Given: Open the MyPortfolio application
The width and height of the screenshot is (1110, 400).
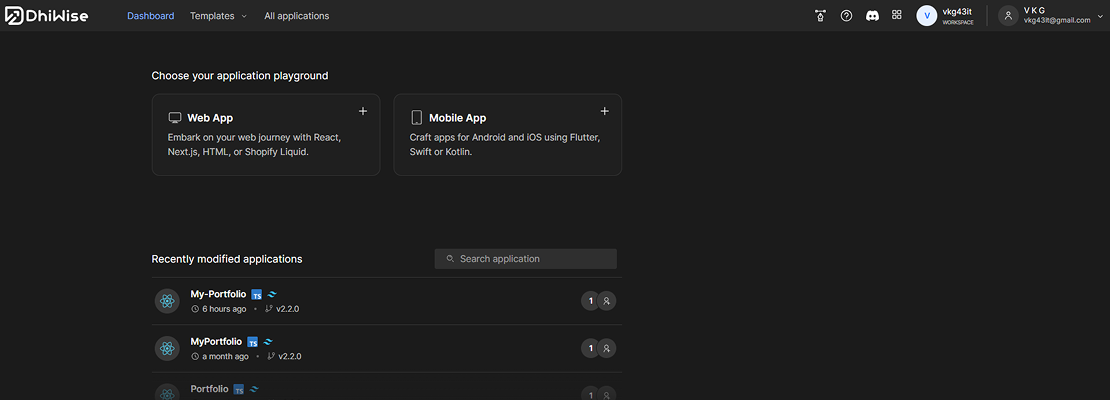Looking at the screenshot, I should click(x=216, y=341).
